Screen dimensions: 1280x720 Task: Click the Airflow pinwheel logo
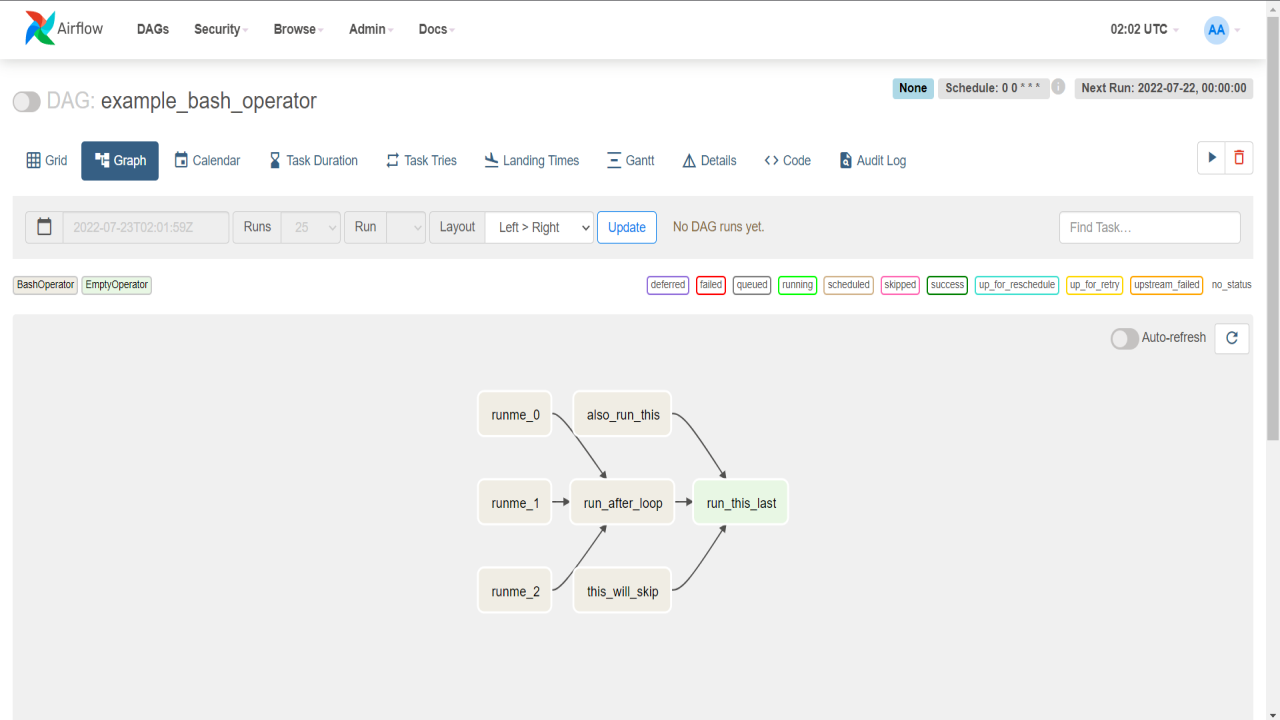(x=40, y=29)
